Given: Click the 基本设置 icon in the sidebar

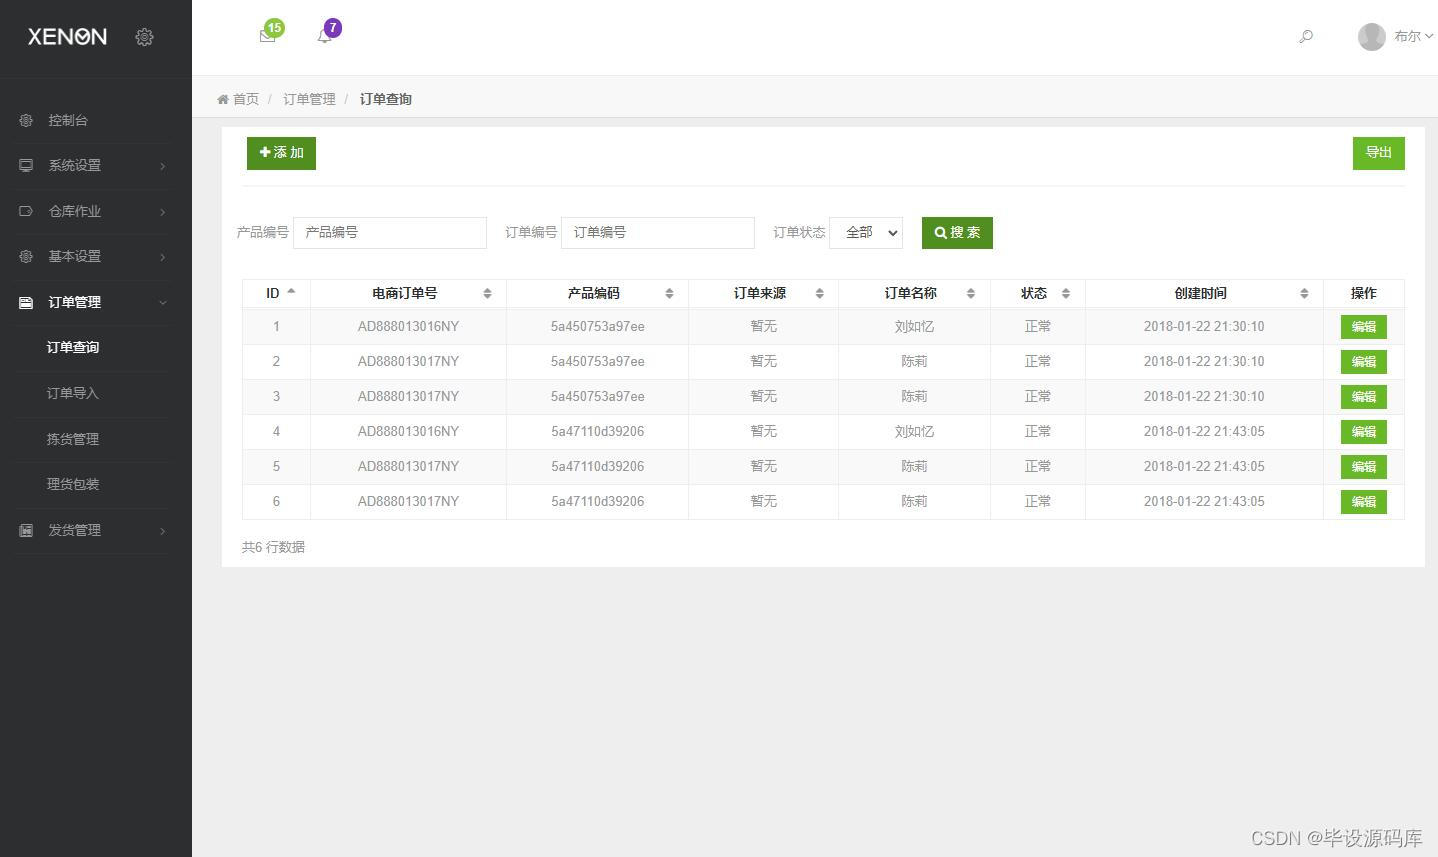Looking at the screenshot, I should pyautogui.click(x=26, y=257).
